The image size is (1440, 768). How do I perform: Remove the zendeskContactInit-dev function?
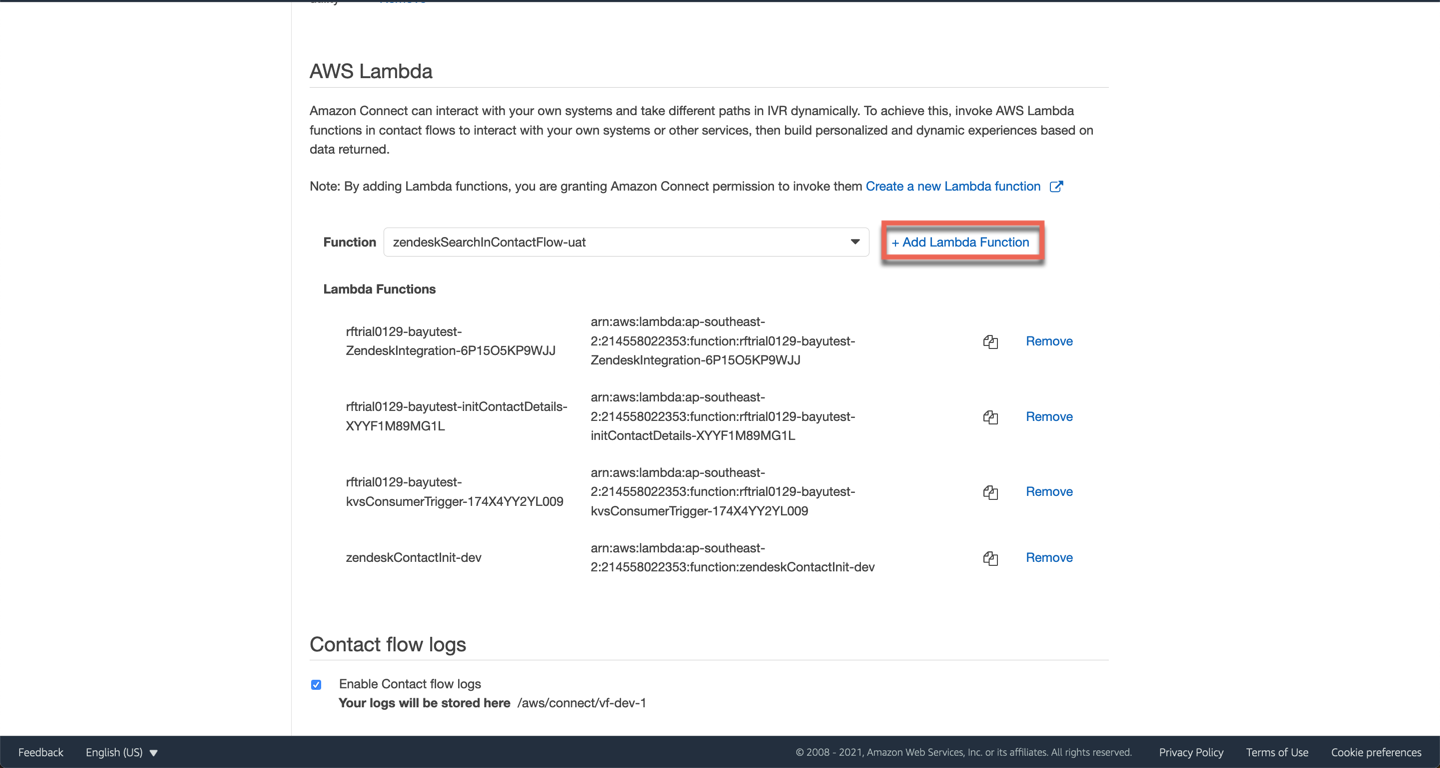pos(1049,557)
